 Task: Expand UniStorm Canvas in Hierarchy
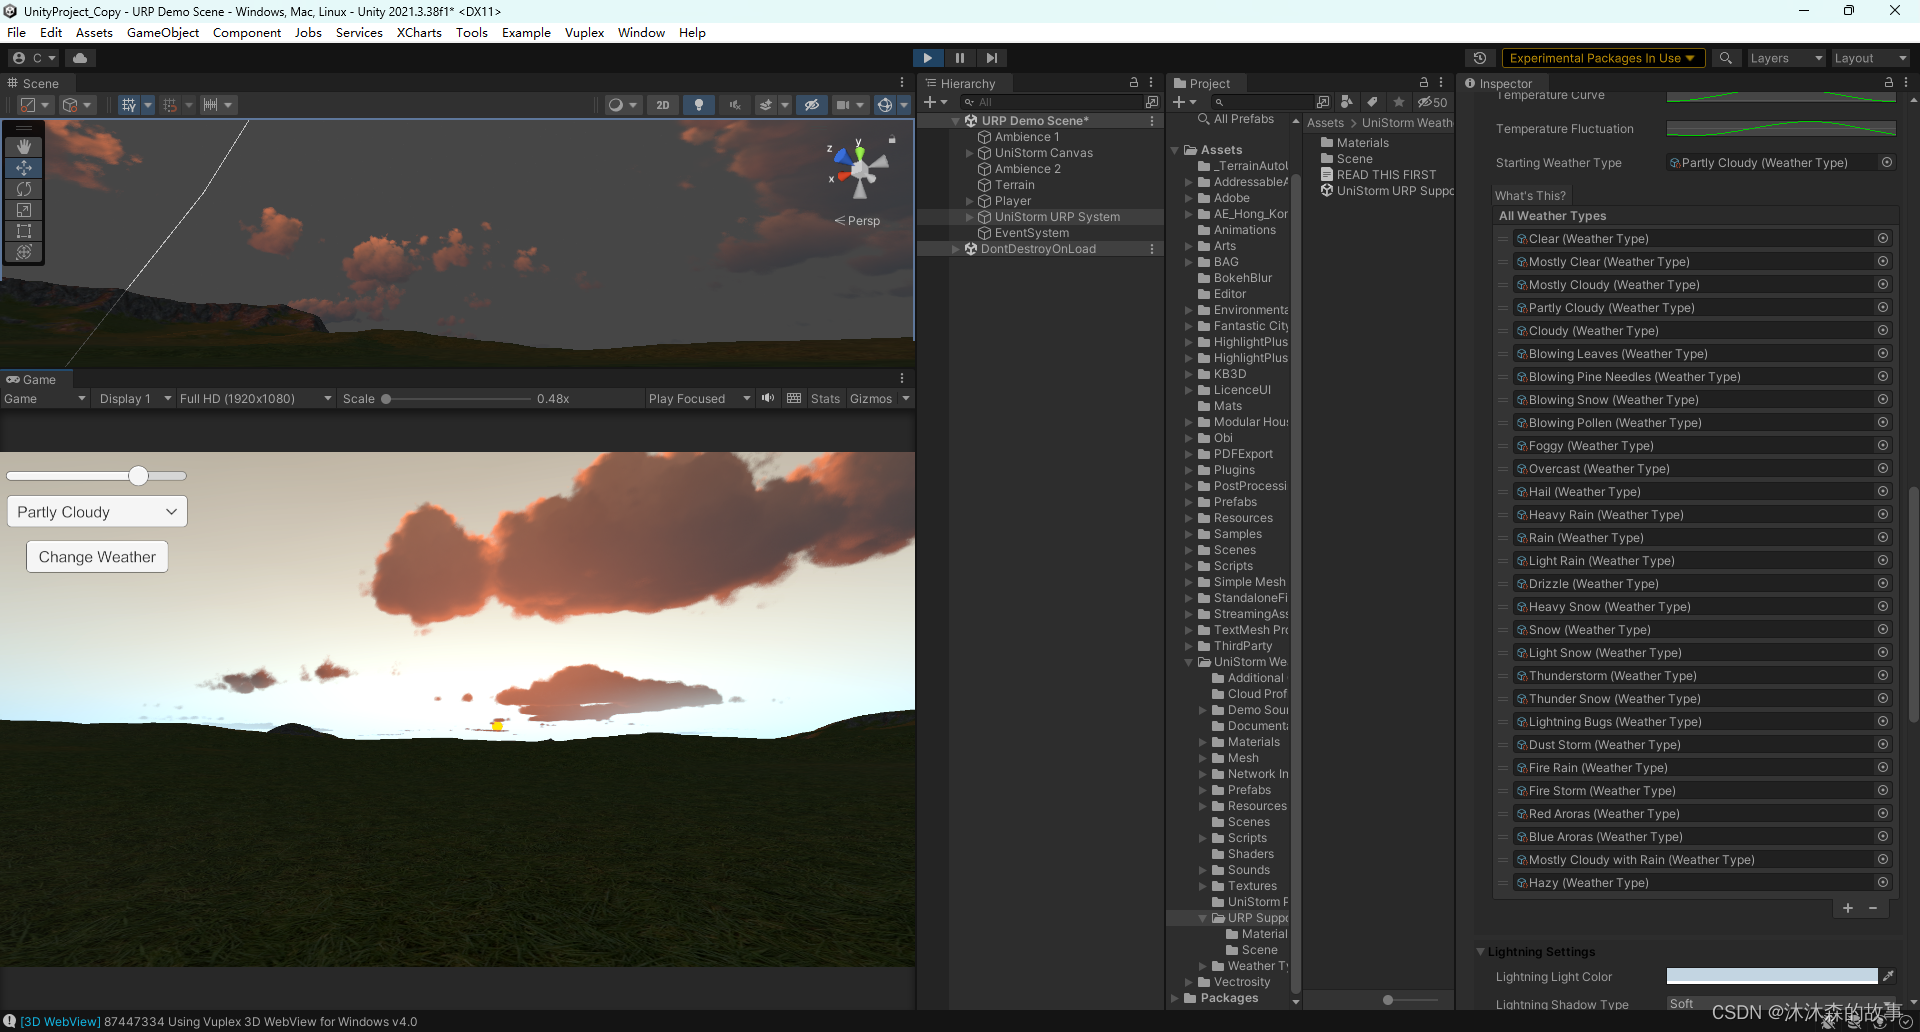(x=969, y=153)
